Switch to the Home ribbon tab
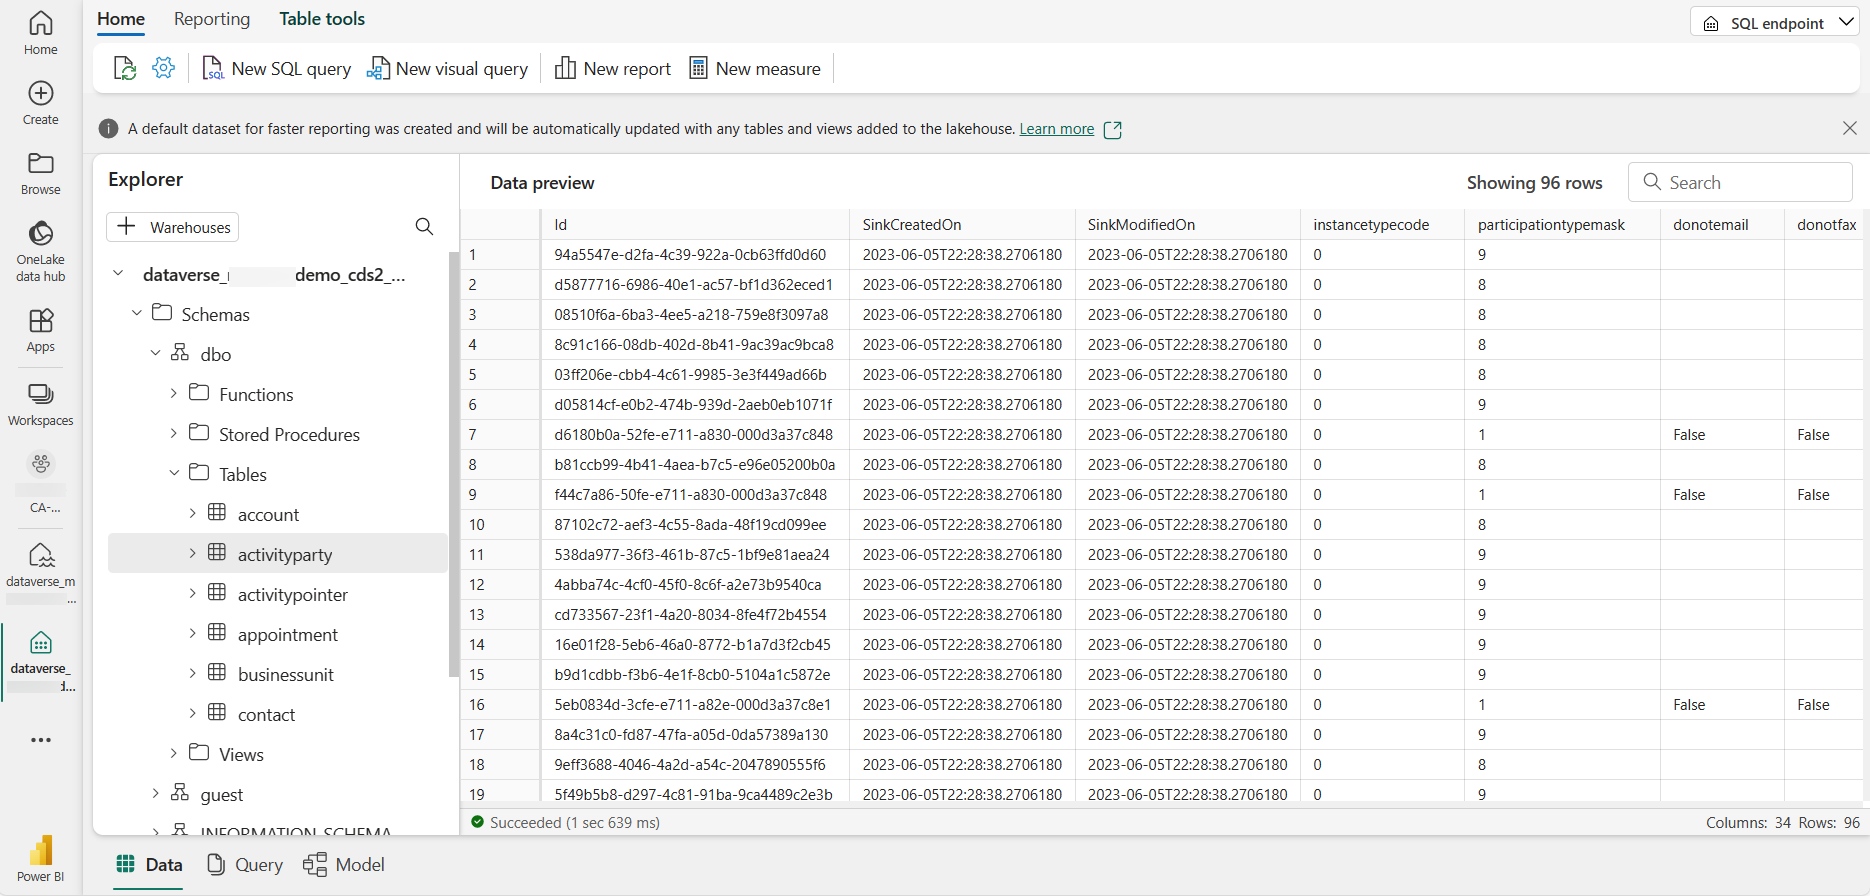 click(x=121, y=19)
